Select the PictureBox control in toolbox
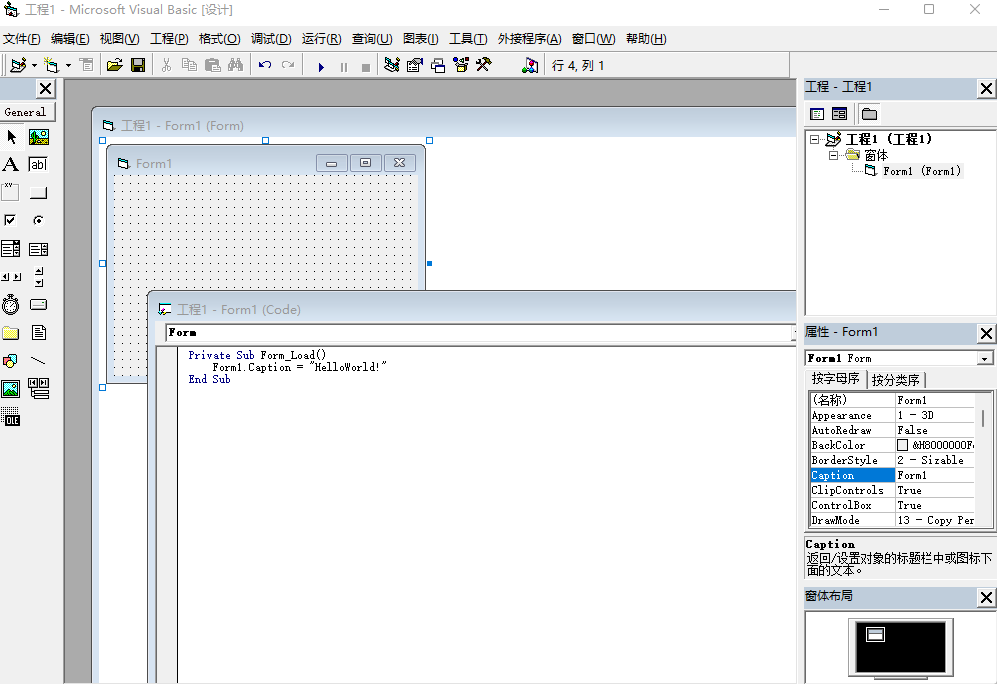The width and height of the screenshot is (997, 684). coord(38,137)
